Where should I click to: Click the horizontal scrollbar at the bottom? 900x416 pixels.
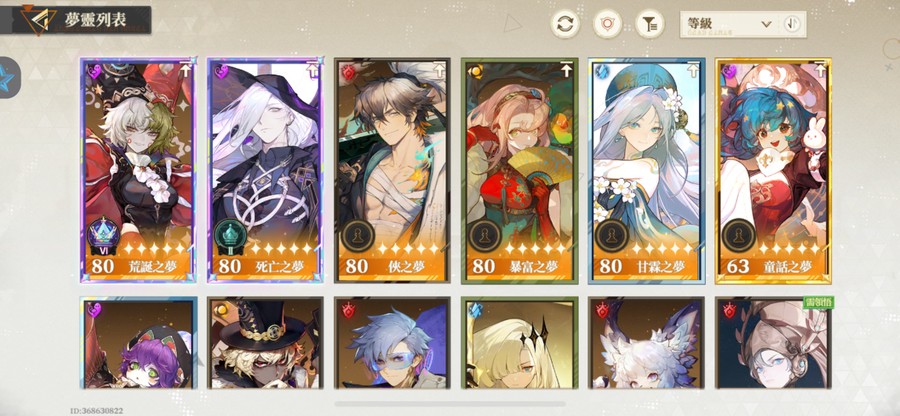[x=450, y=404]
